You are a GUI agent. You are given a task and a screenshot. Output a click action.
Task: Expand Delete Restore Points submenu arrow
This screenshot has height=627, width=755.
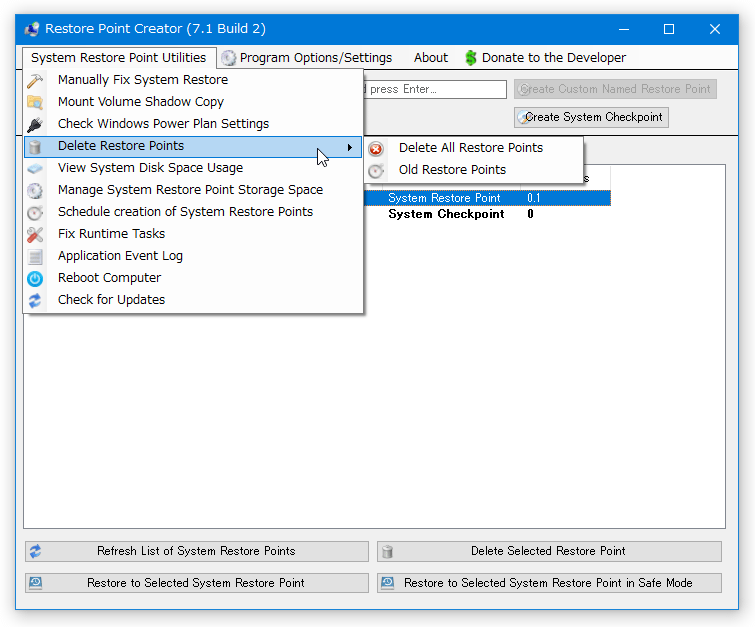pos(350,147)
